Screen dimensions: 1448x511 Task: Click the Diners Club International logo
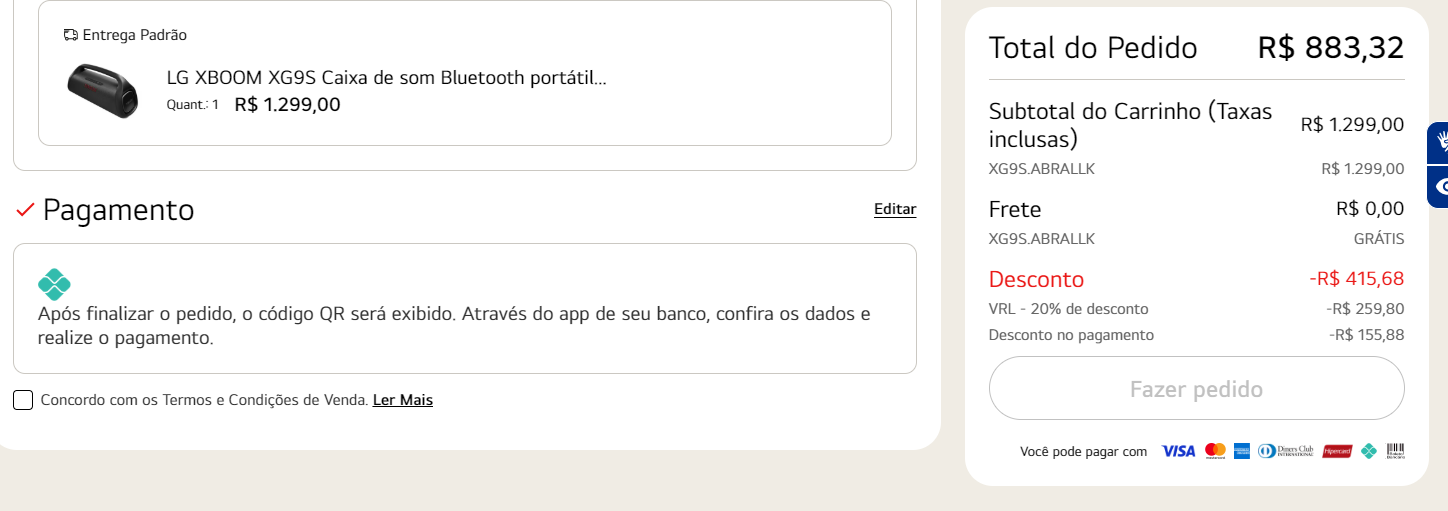1285,451
